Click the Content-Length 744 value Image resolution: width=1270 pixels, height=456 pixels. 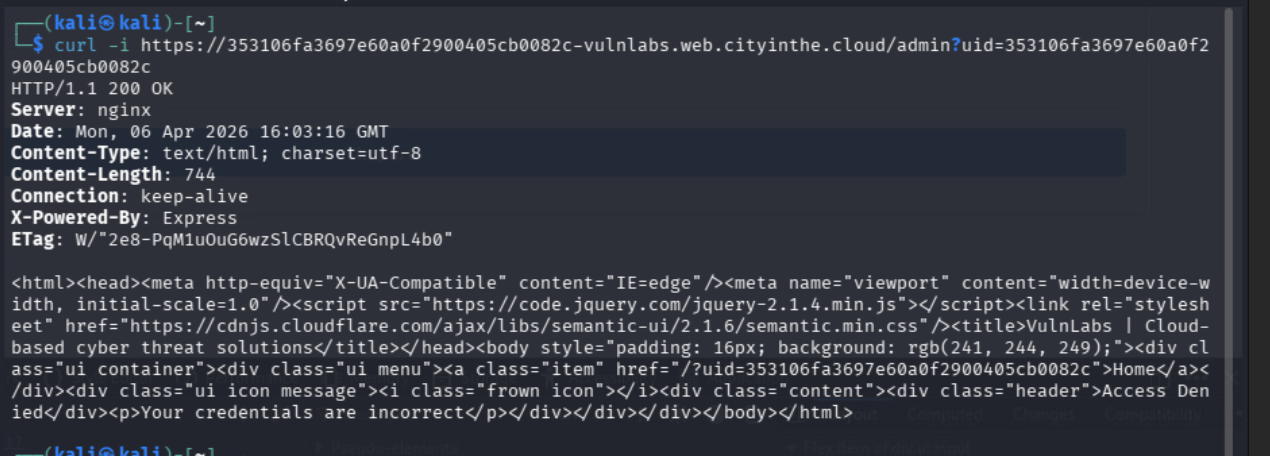tap(200, 175)
